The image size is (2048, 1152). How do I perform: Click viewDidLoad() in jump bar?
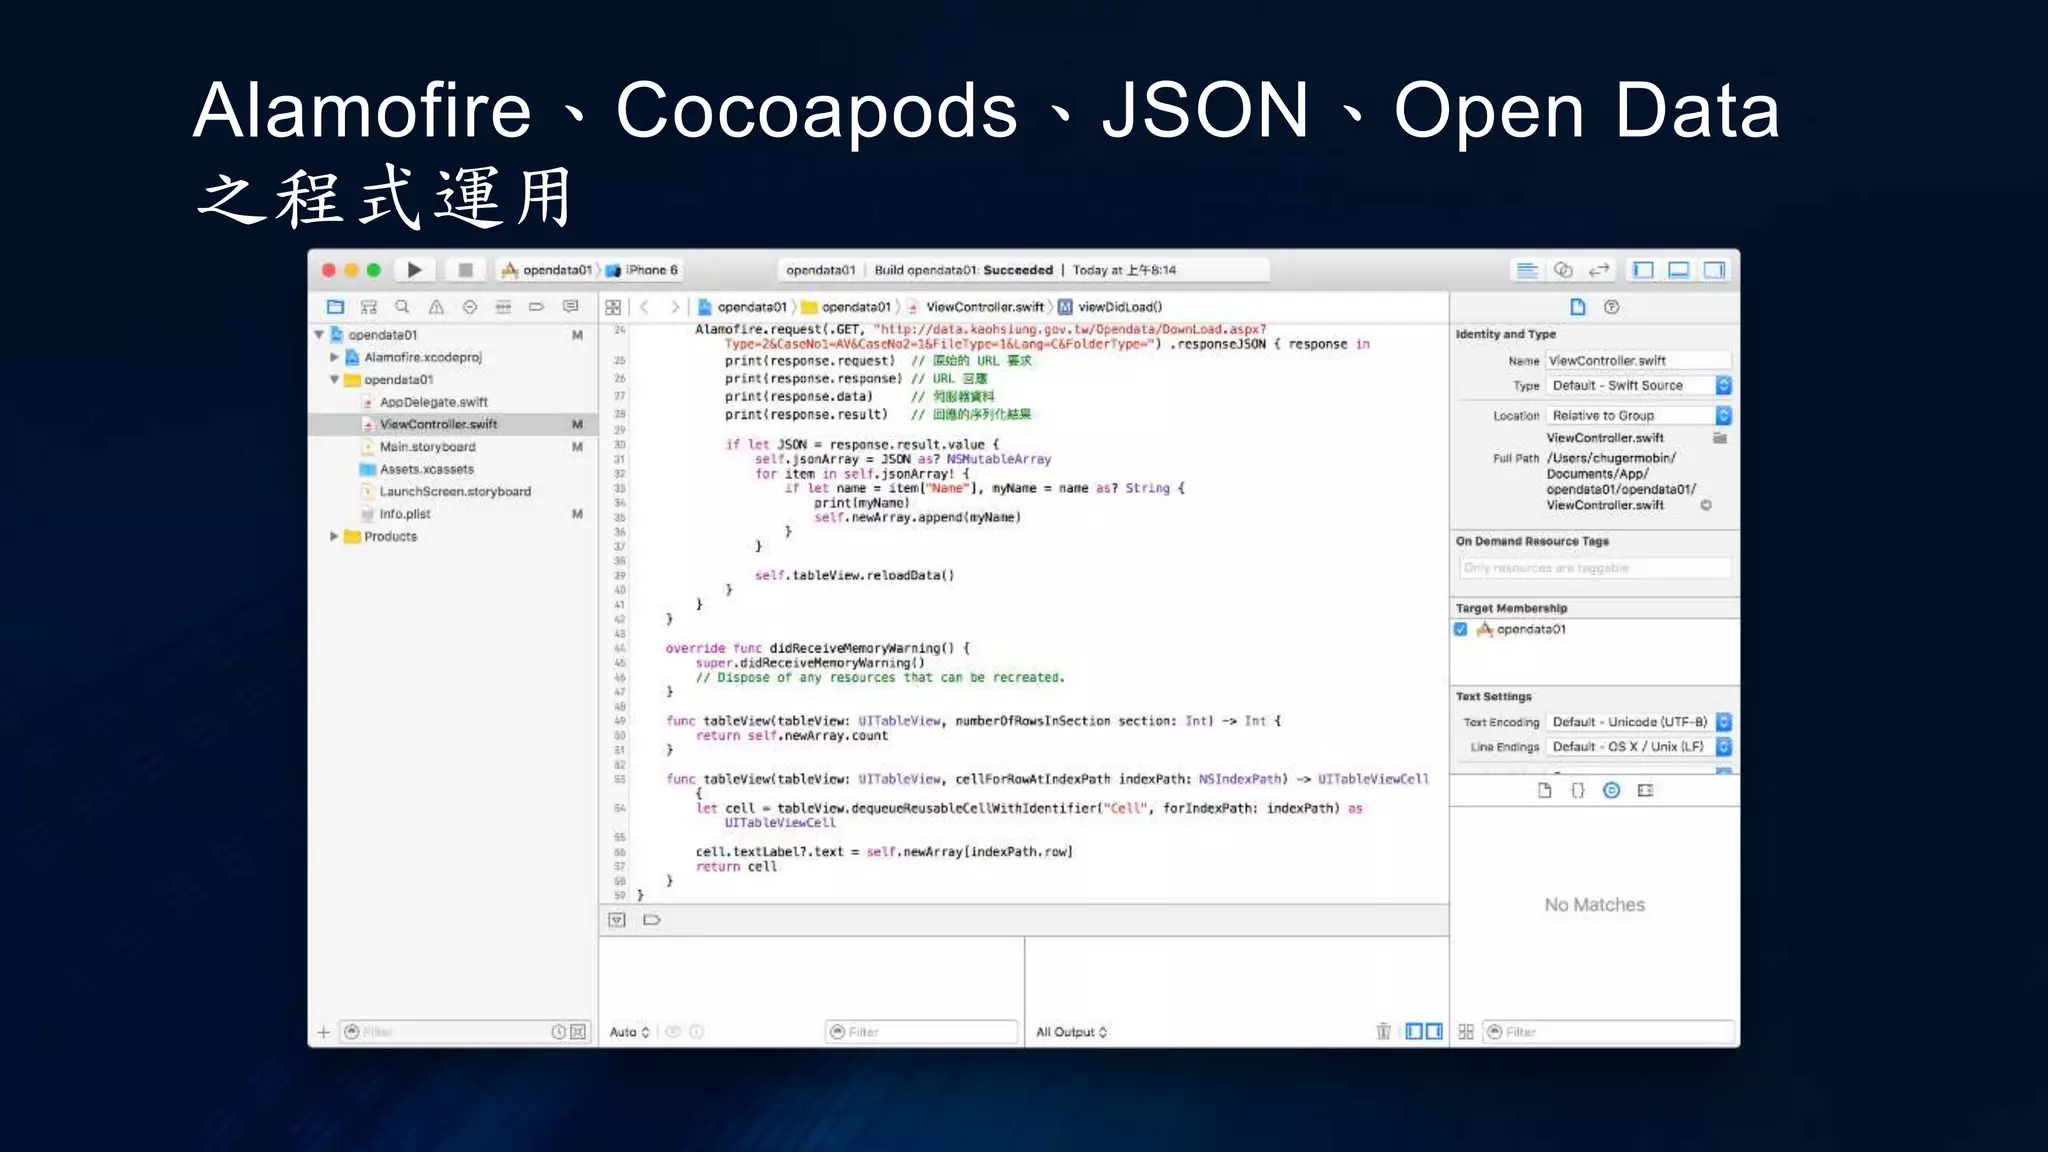pos(1111,307)
